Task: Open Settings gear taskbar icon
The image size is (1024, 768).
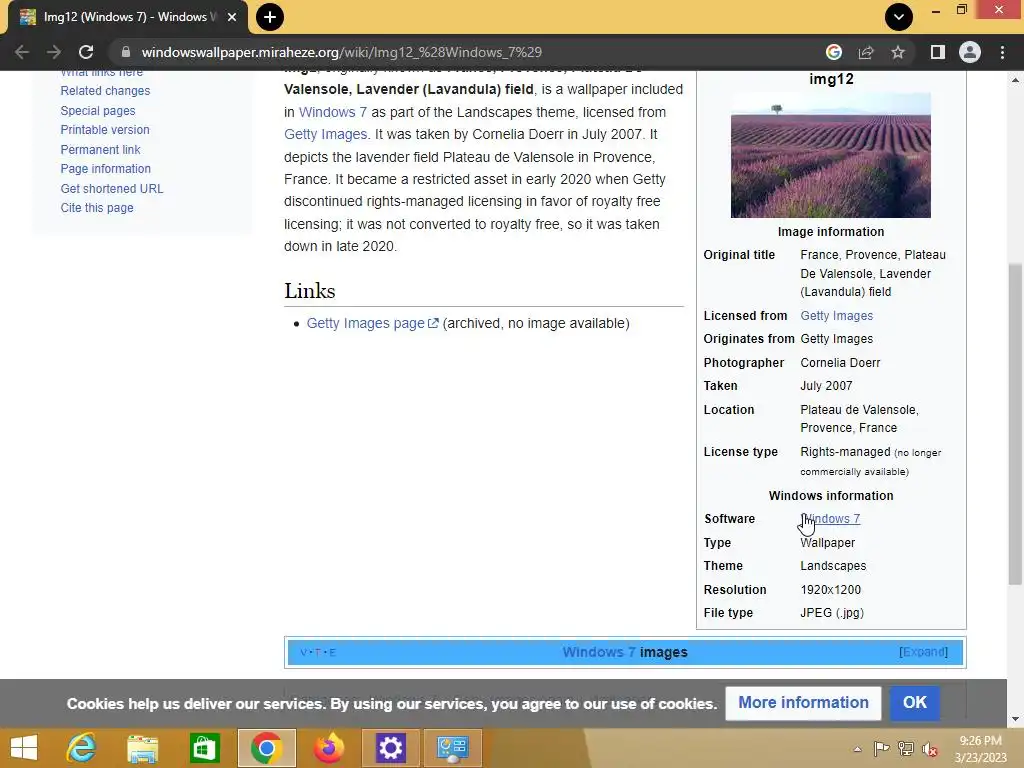Action: 391,748
